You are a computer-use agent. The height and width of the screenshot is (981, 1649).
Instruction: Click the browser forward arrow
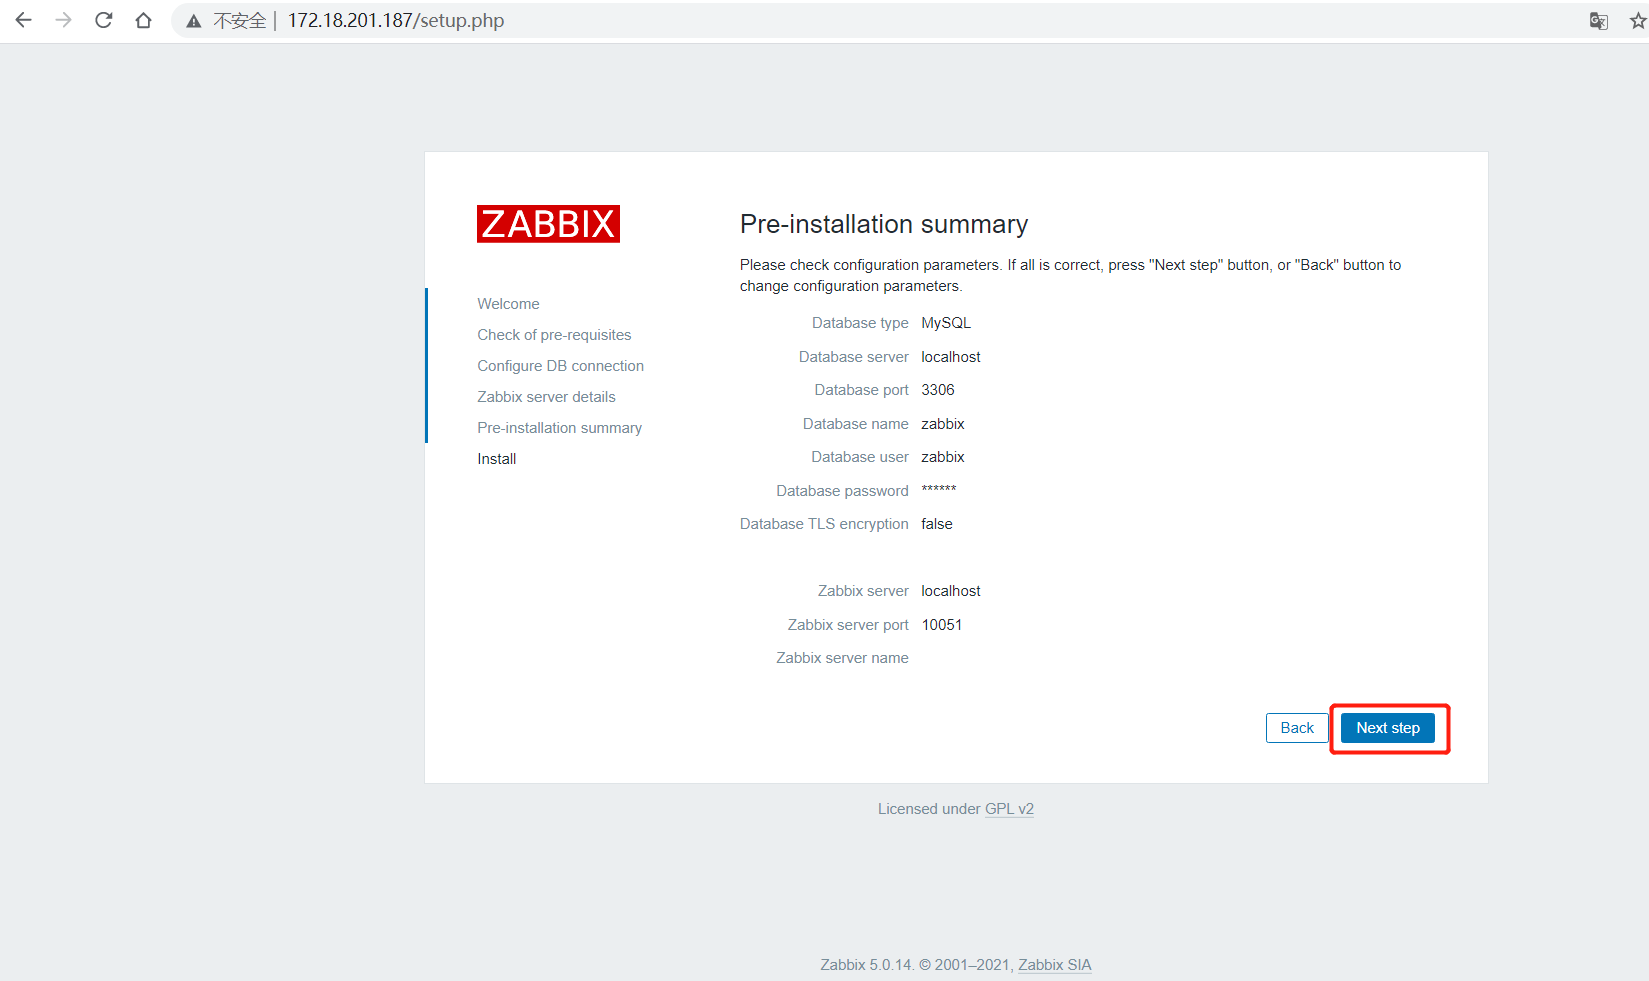(x=64, y=20)
